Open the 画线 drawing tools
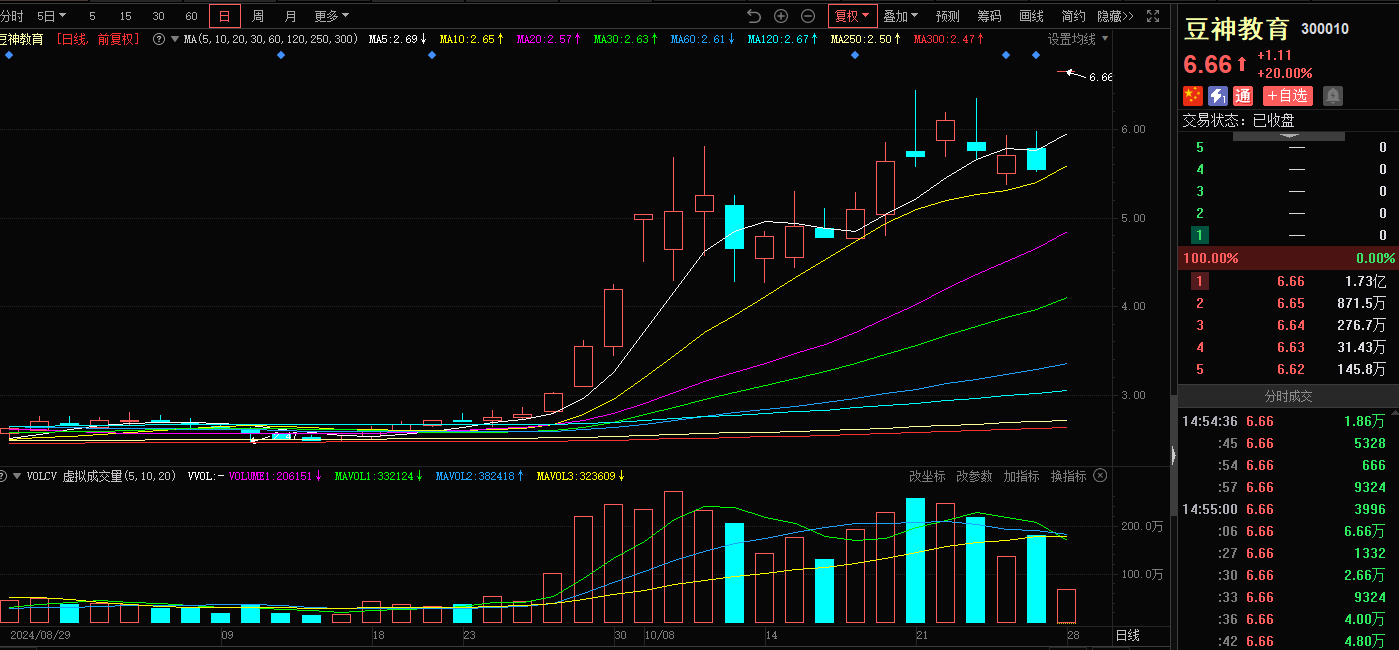 point(1031,16)
